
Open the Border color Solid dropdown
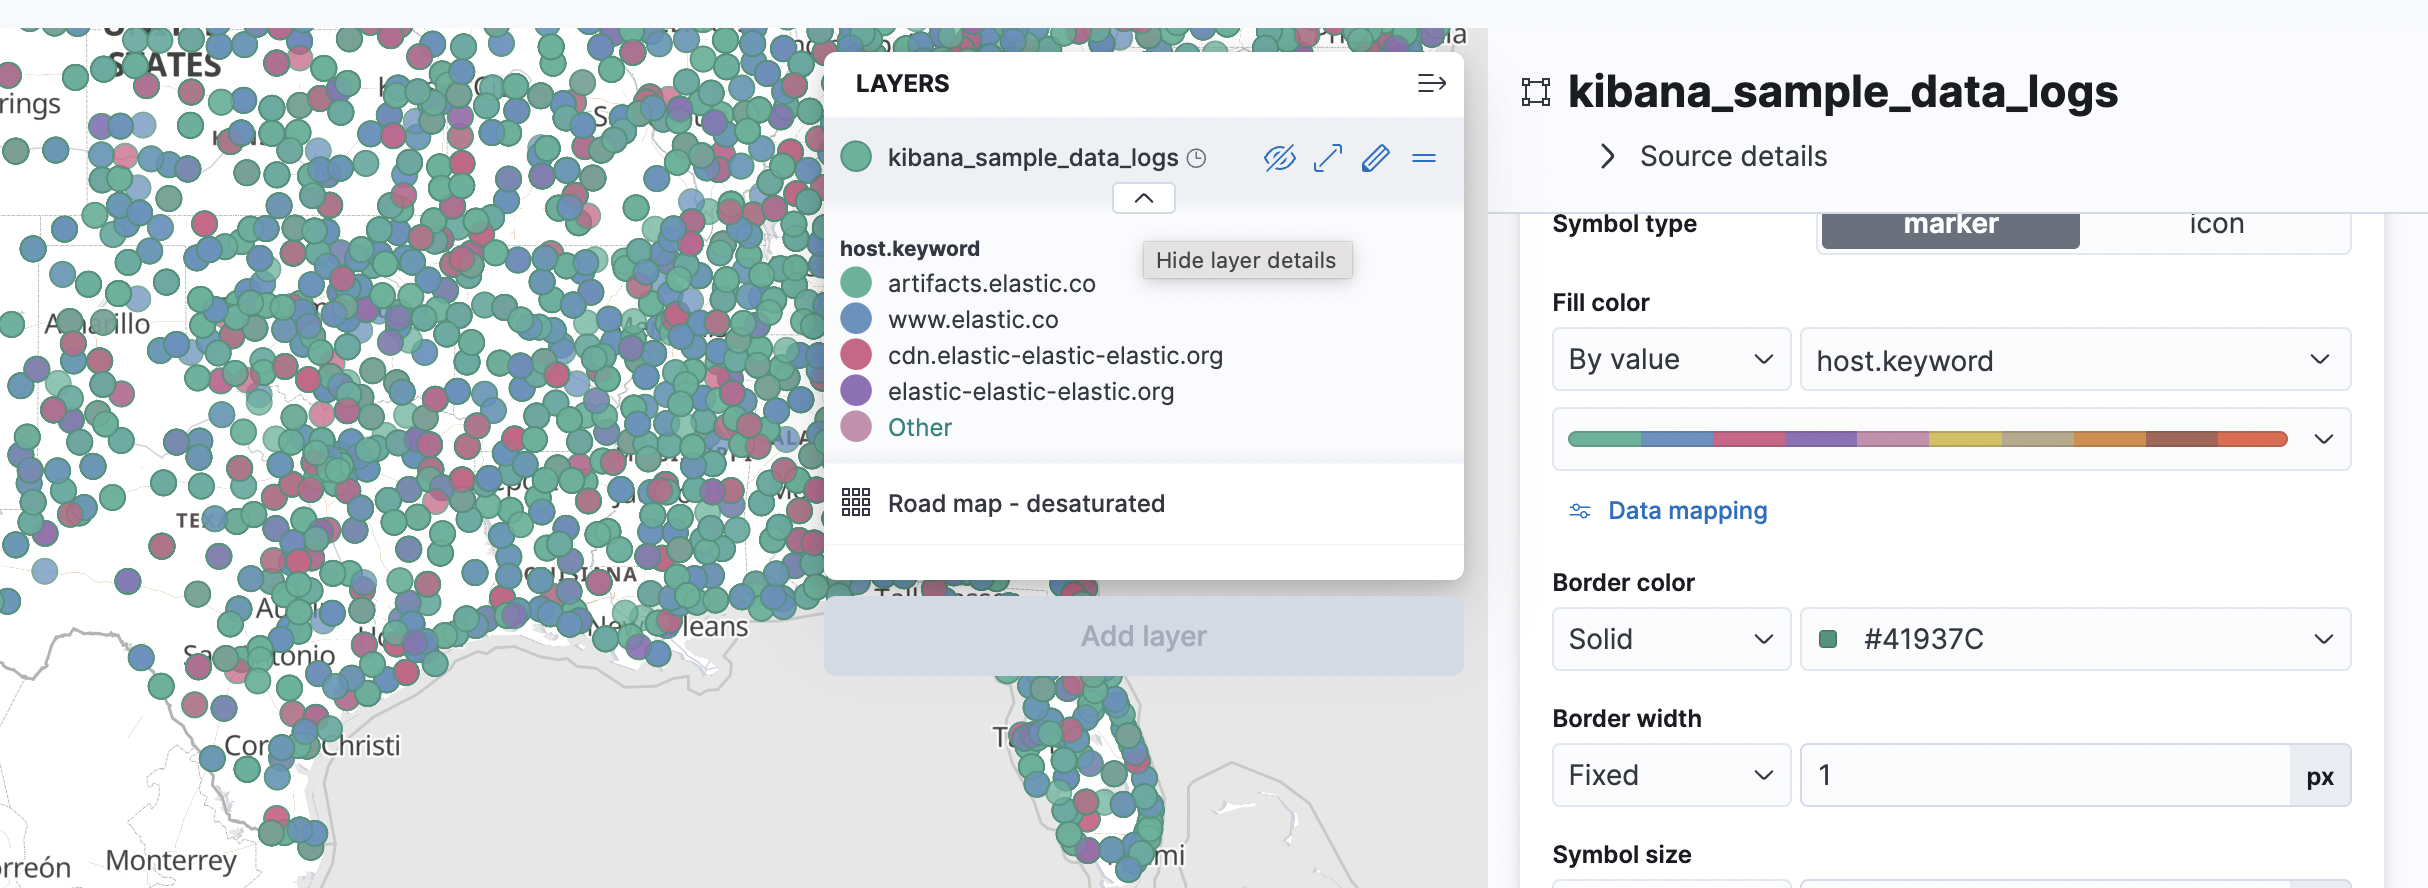[1671, 639]
